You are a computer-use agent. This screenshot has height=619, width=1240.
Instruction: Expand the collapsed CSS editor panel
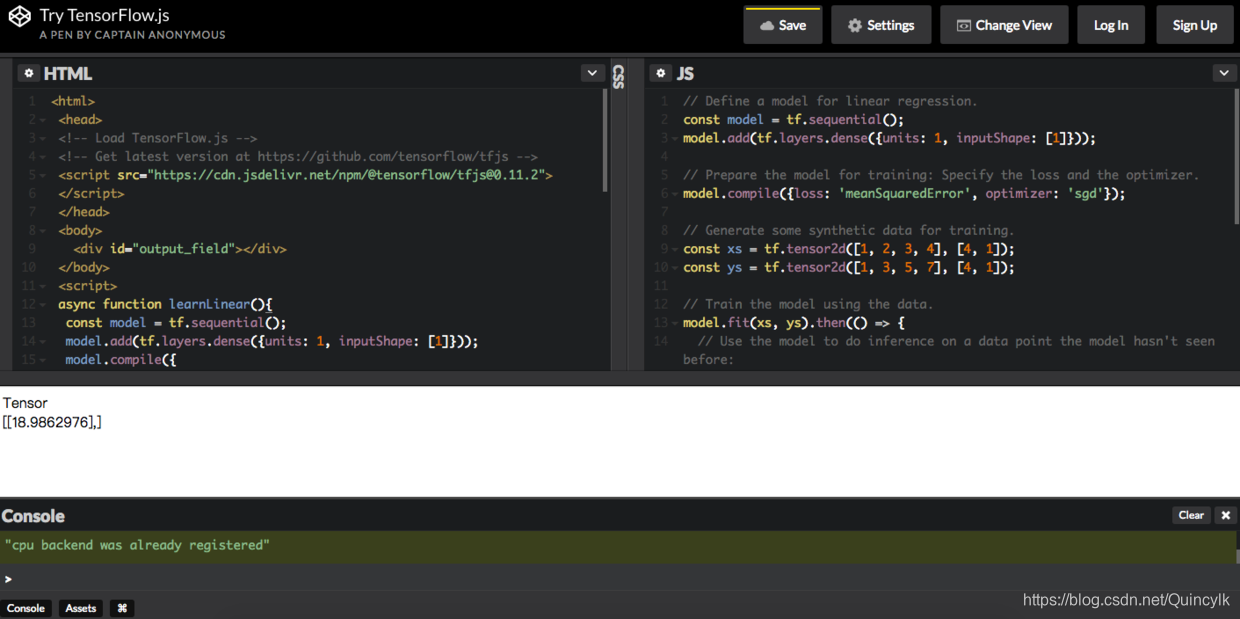(619, 77)
